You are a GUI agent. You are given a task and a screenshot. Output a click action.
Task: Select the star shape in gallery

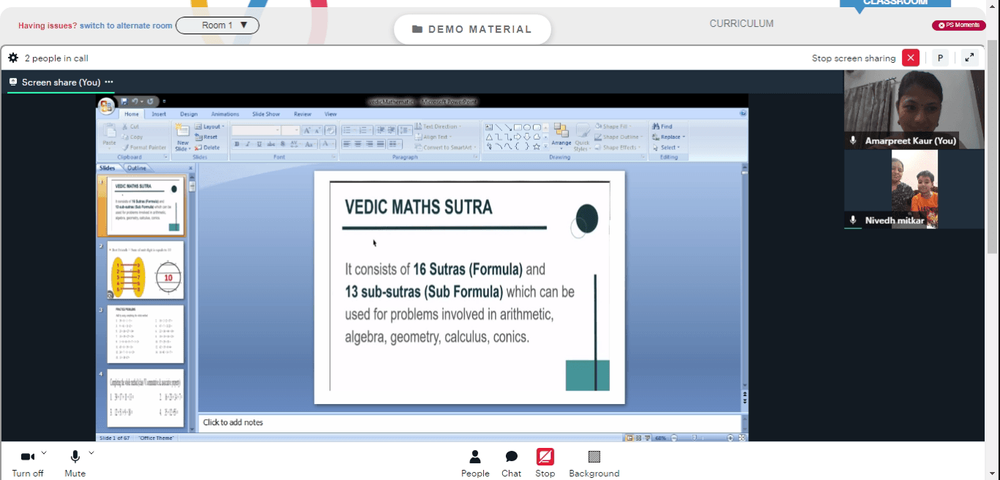[536, 147]
